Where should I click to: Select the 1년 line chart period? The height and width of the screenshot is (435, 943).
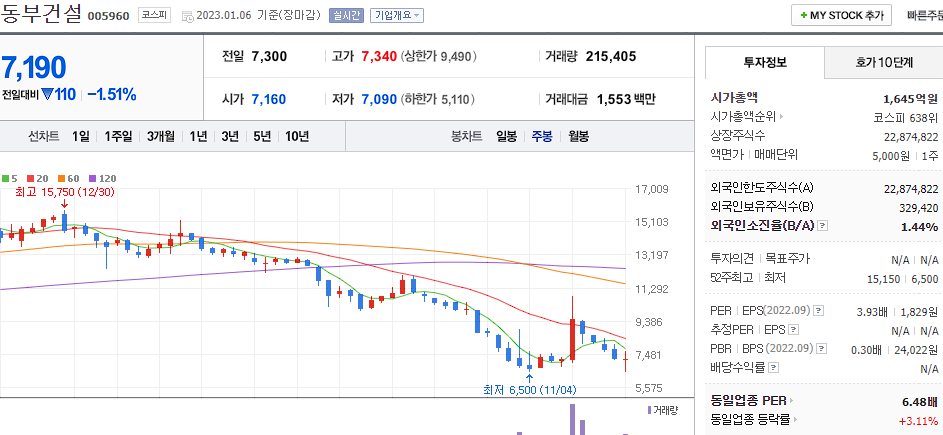[x=198, y=137]
